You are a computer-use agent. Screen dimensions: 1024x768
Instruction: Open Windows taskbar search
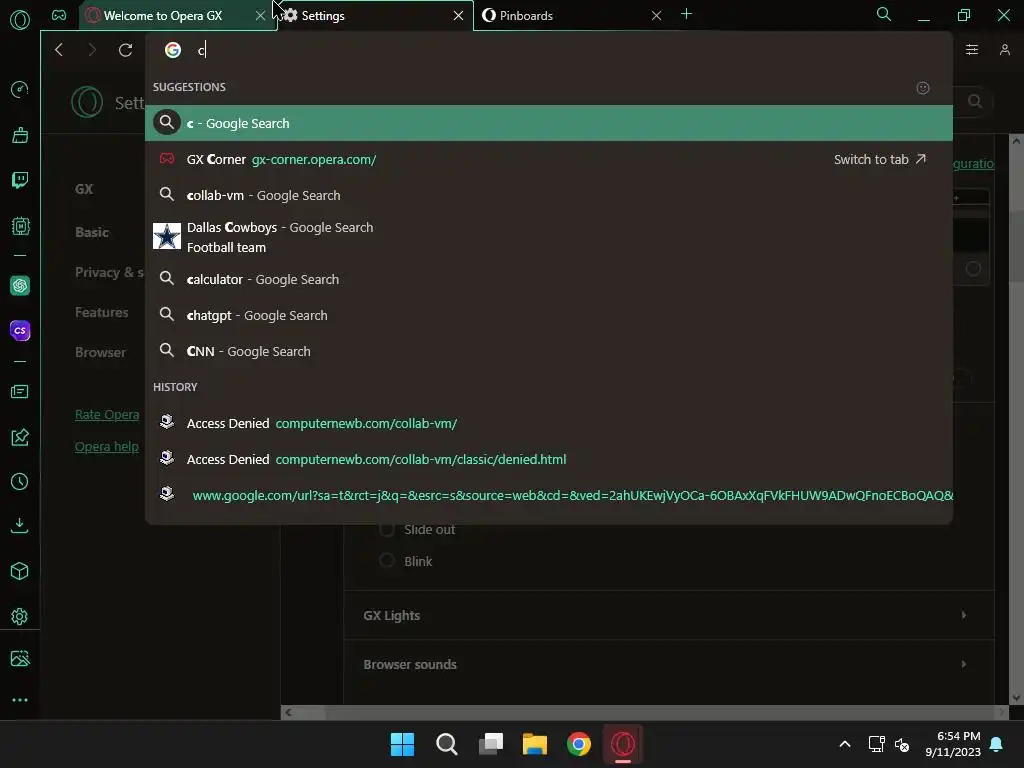pyautogui.click(x=447, y=744)
